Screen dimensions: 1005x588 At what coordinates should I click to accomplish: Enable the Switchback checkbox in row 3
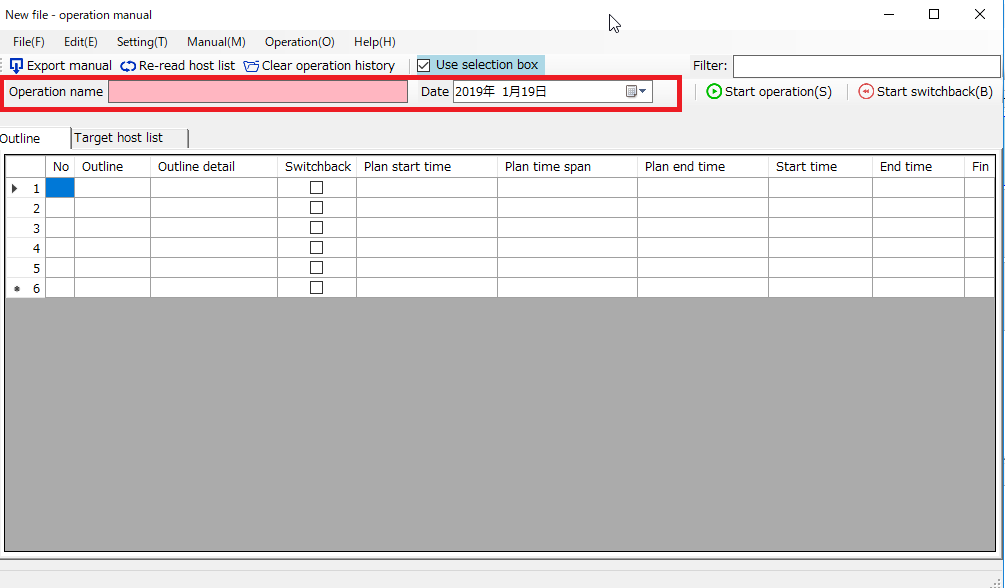coord(316,228)
